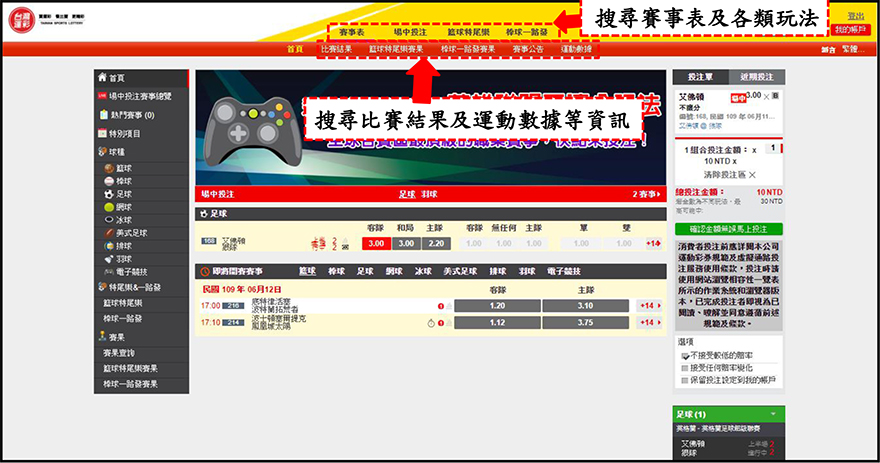The height and width of the screenshot is (463, 880).
Task: Click the basketball icon in the sidebar
Action: click(109, 168)
